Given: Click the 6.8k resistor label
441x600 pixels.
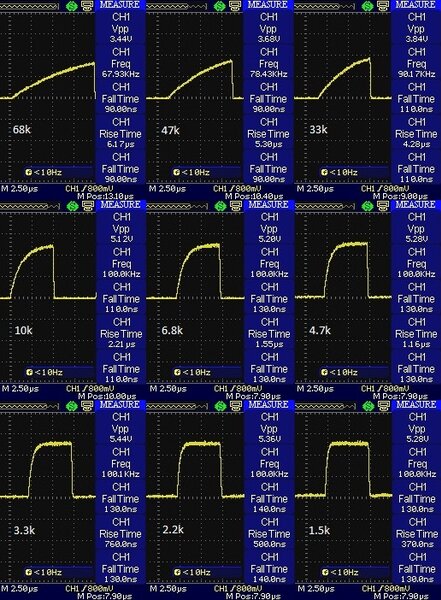Looking at the screenshot, I should 172,330.
